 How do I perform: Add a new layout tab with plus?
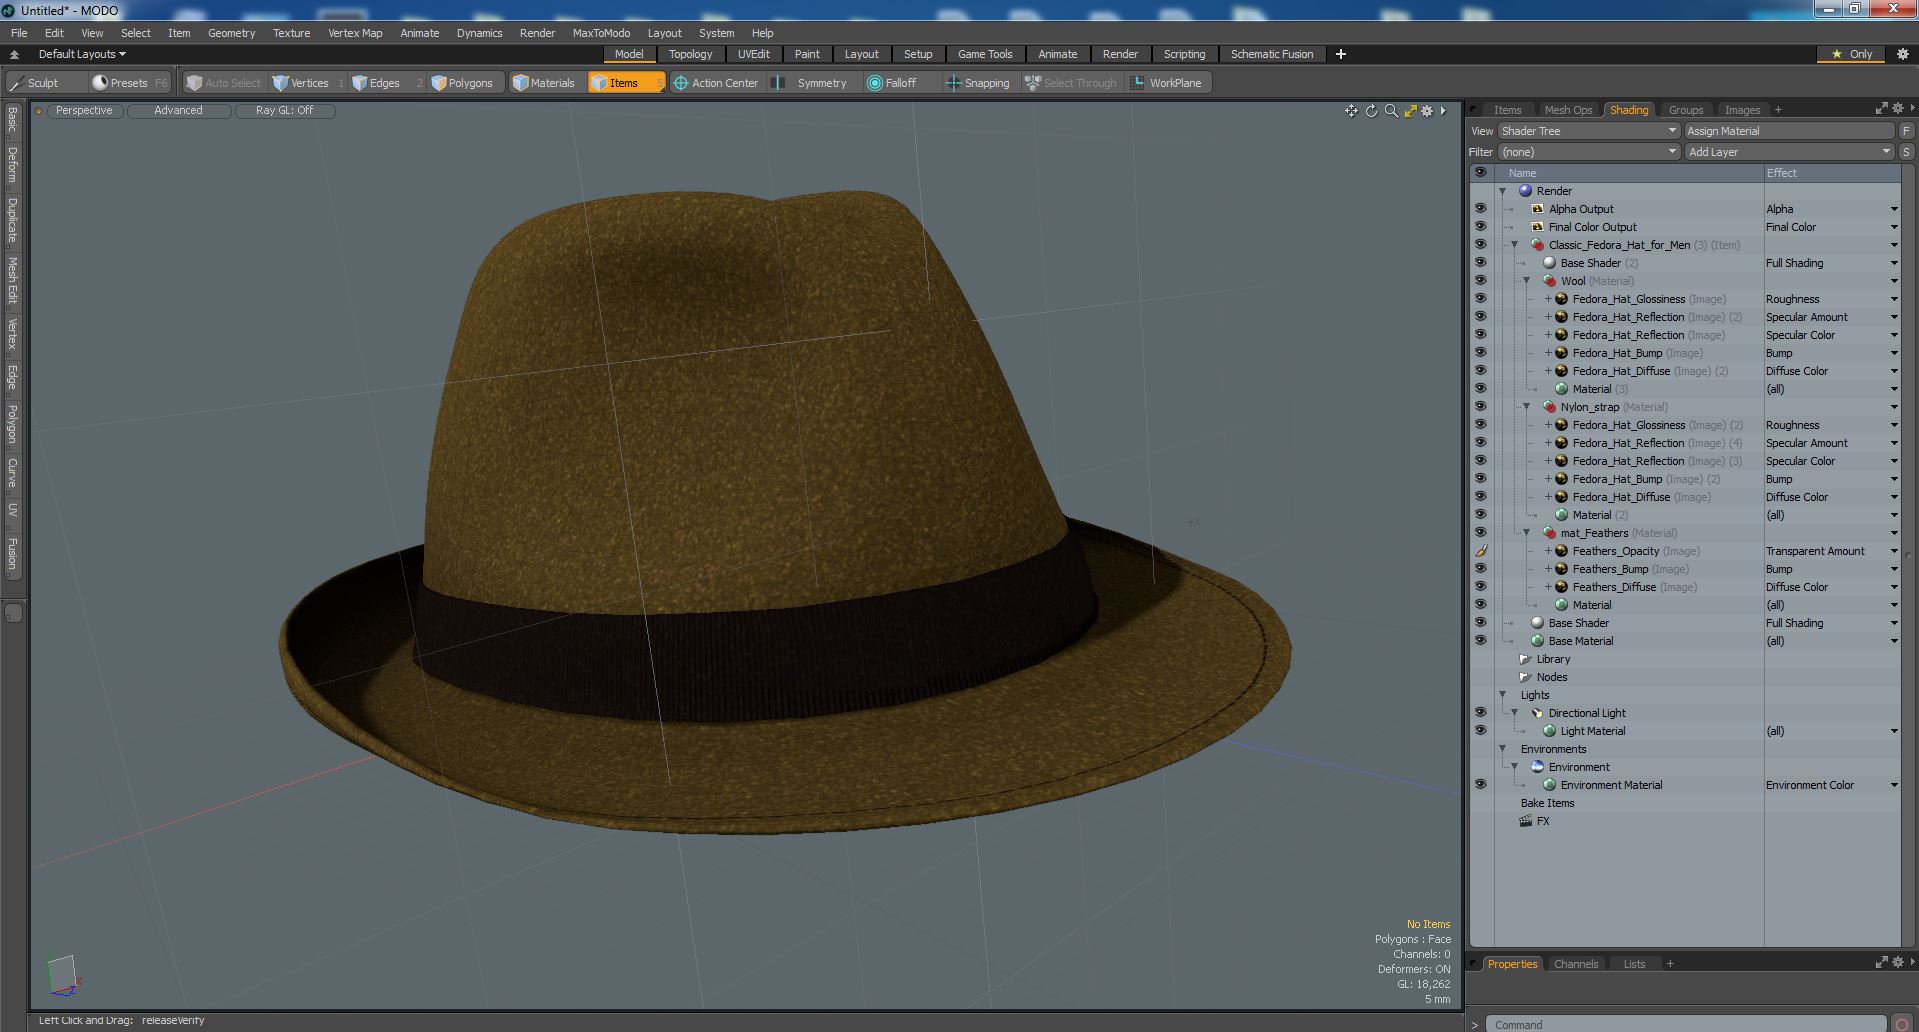point(1340,54)
